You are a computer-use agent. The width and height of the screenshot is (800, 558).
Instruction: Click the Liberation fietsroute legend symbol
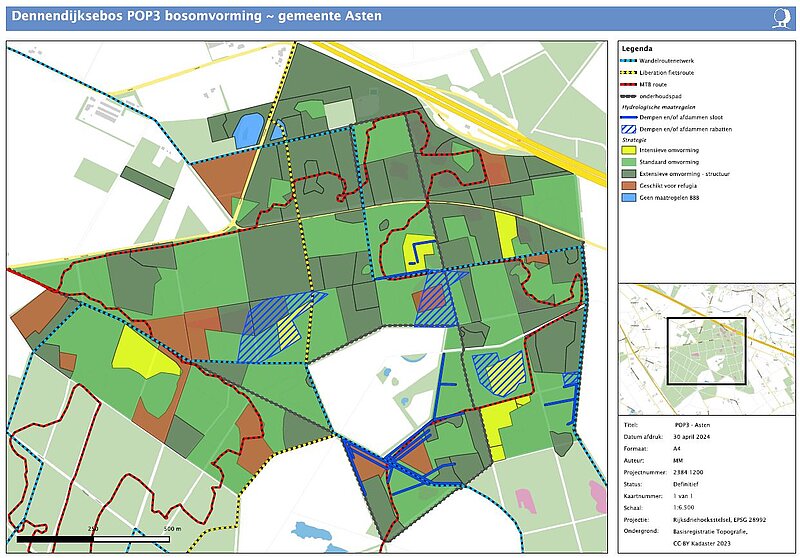629,73
